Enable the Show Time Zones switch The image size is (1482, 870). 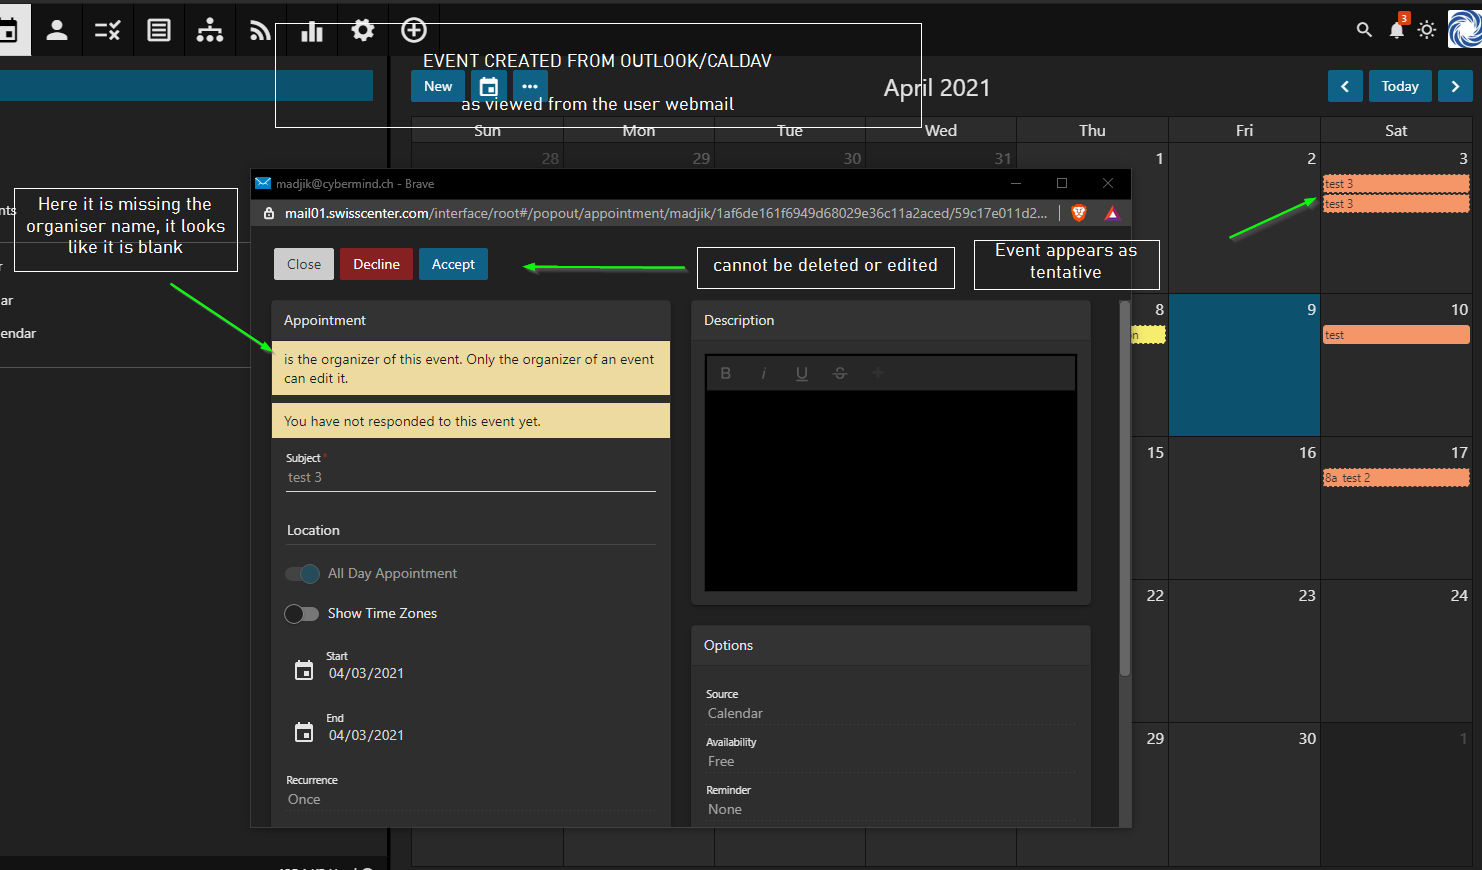point(302,614)
